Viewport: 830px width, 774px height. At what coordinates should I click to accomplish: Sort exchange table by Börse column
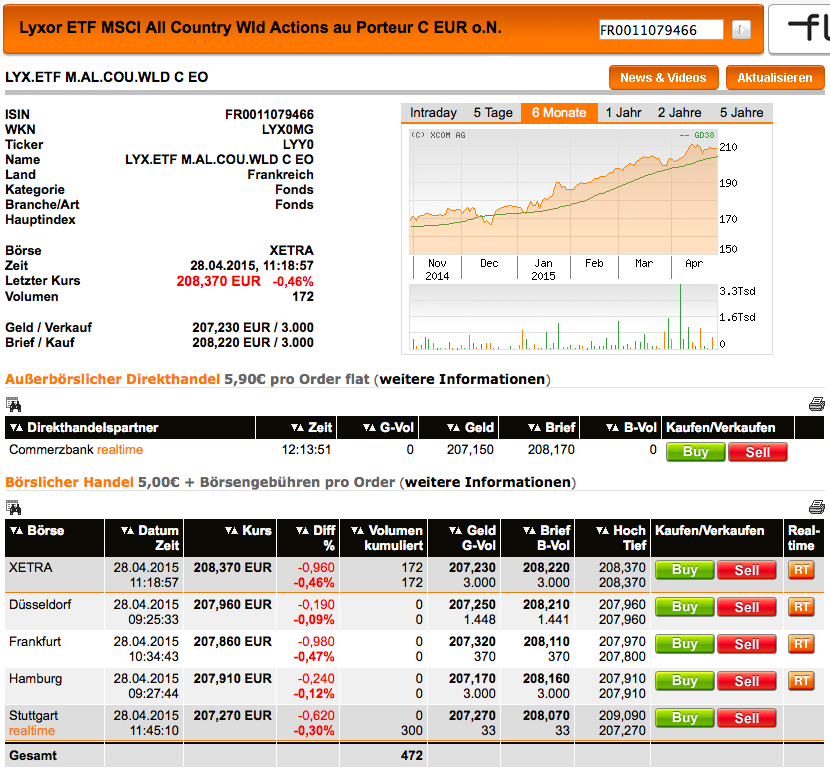[16, 530]
